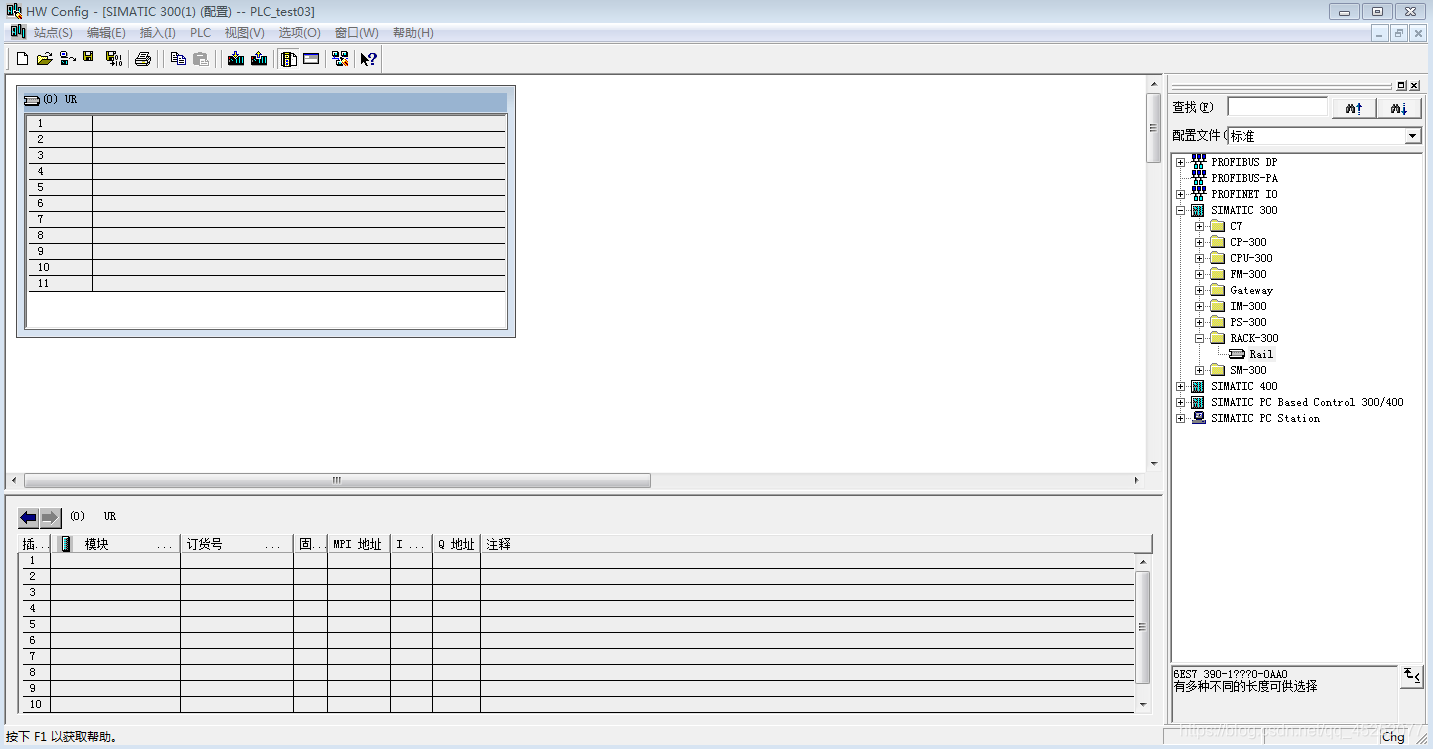Screen dimensions: 1433x749
Task: Click the Save and Compile icon
Action: click(x=114, y=59)
